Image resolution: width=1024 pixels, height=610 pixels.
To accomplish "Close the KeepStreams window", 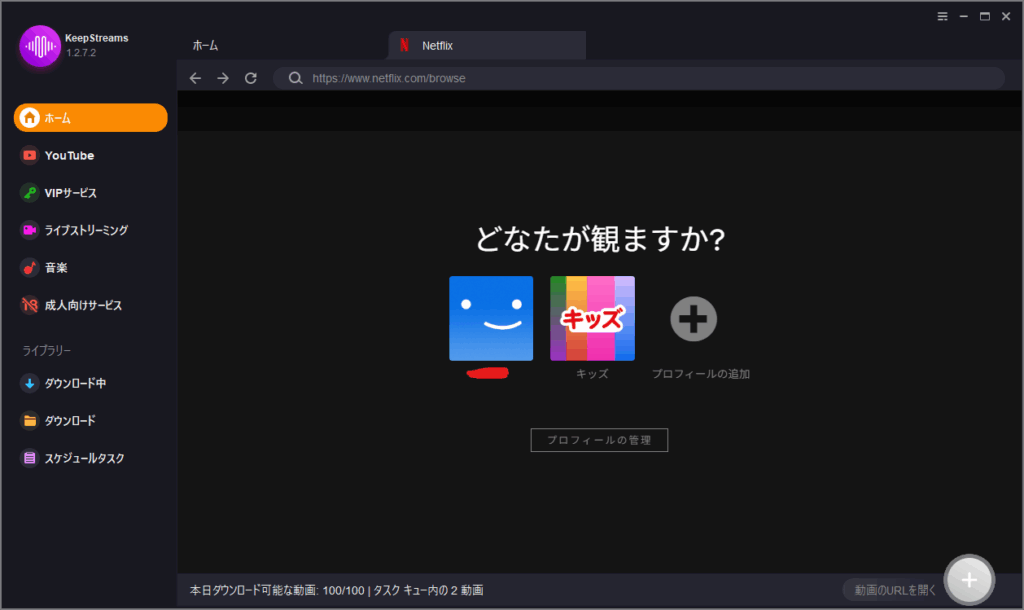I will tap(1006, 16).
